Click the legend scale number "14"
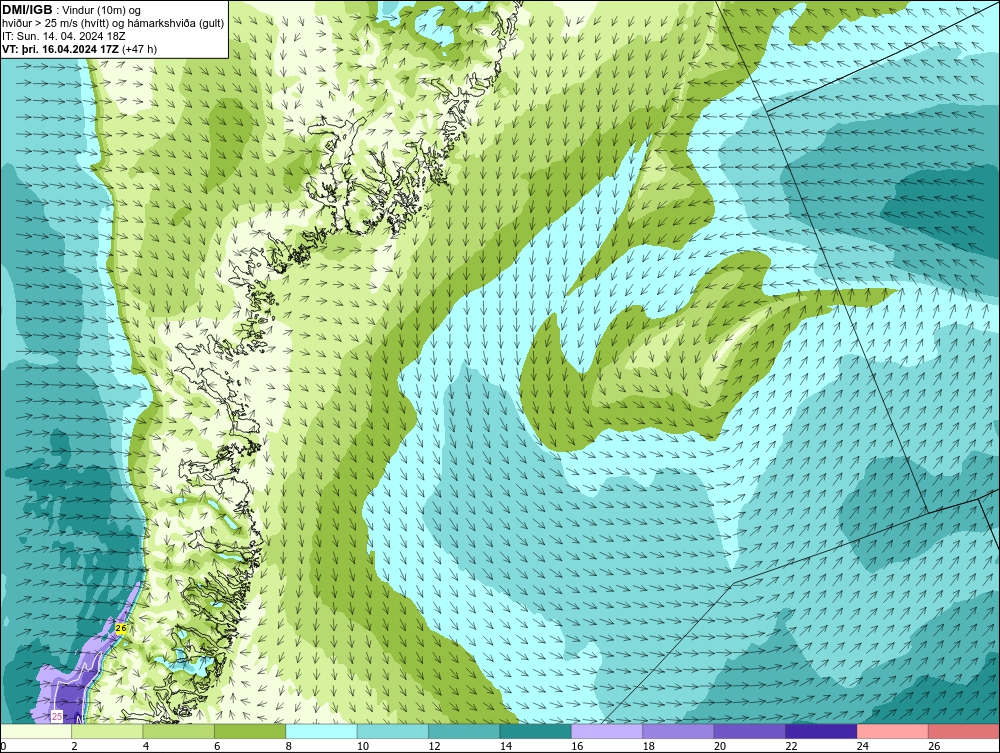 coord(506,746)
